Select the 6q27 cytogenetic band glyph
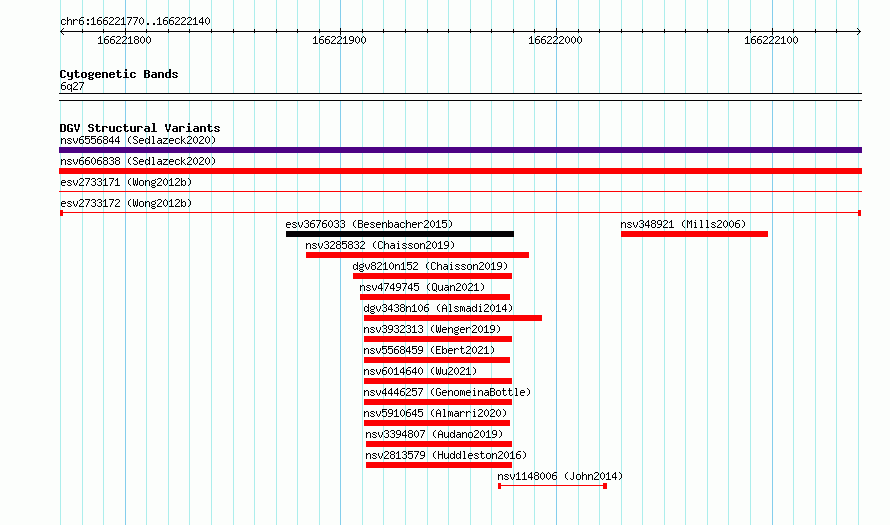 460,97
